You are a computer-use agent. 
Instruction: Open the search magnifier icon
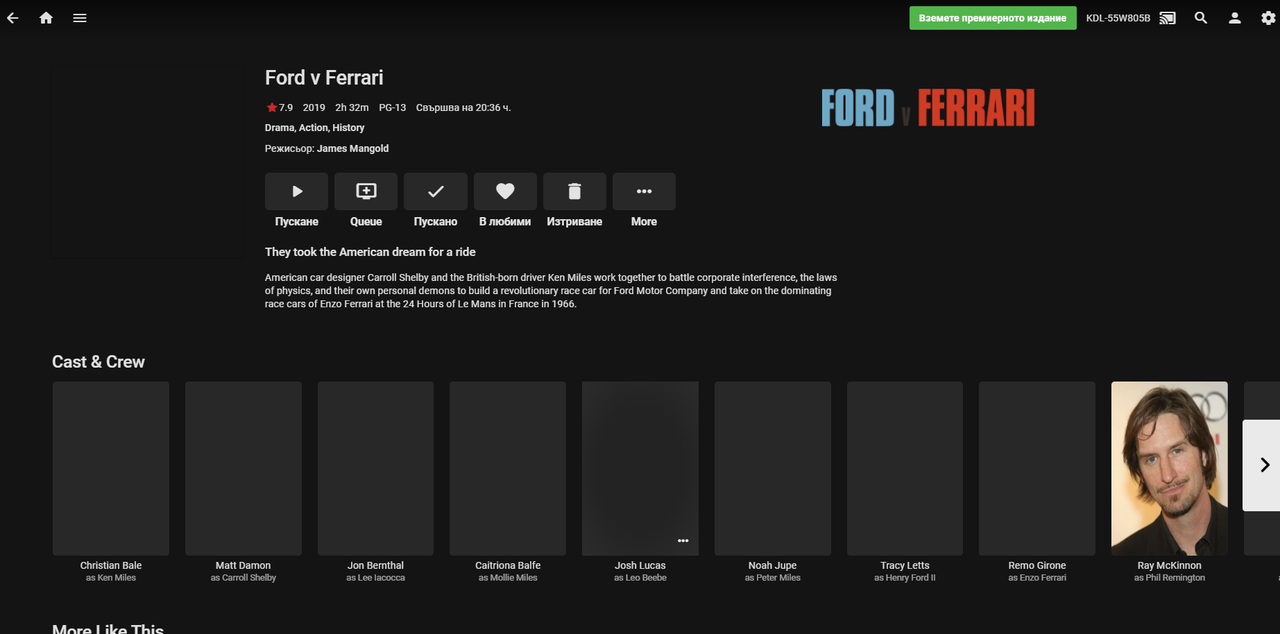(1201, 18)
